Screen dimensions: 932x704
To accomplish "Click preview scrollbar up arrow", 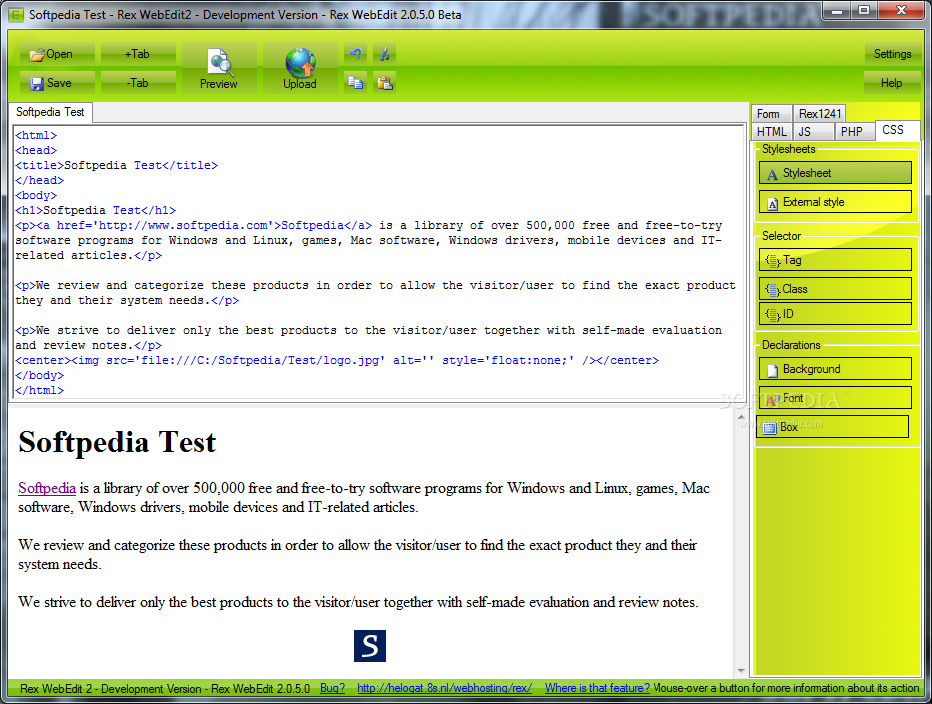I will coord(741,417).
